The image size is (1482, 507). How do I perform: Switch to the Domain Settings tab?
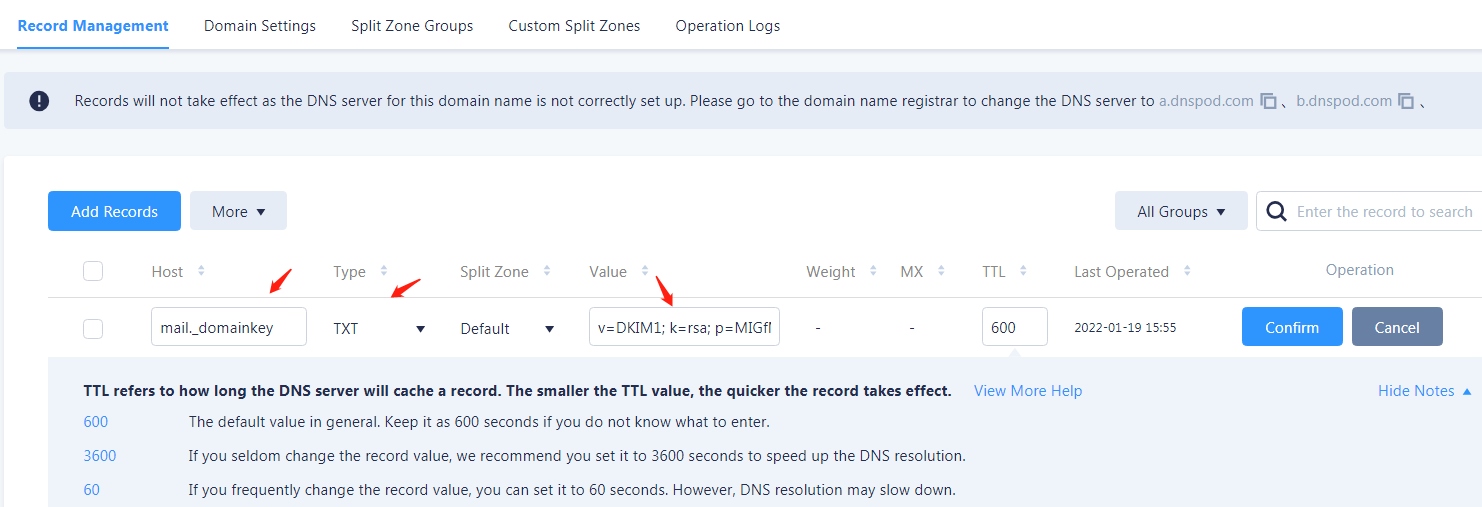(260, 26)
